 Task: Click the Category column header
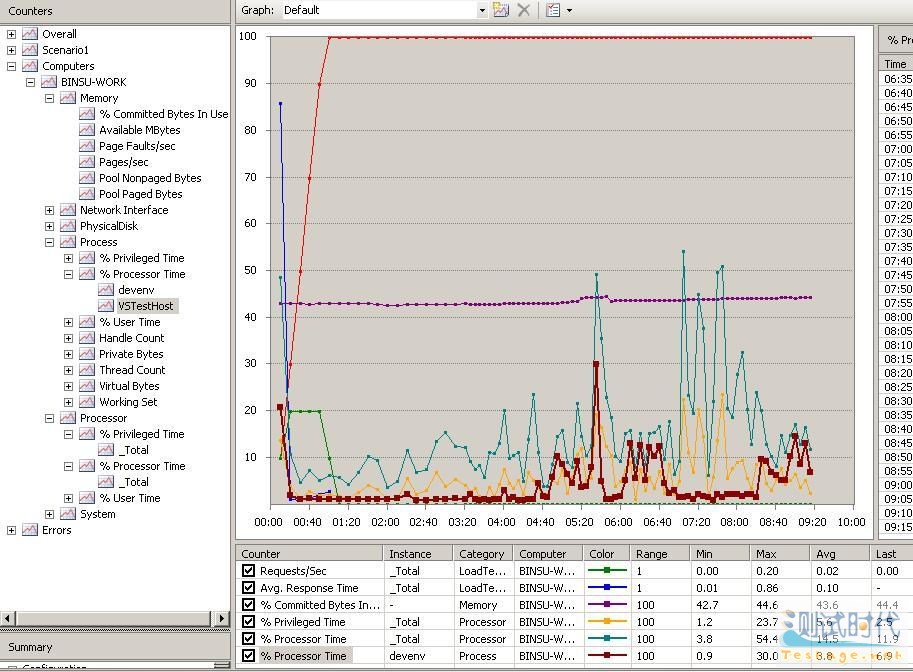pyautogui.click(x=481, y=553)
